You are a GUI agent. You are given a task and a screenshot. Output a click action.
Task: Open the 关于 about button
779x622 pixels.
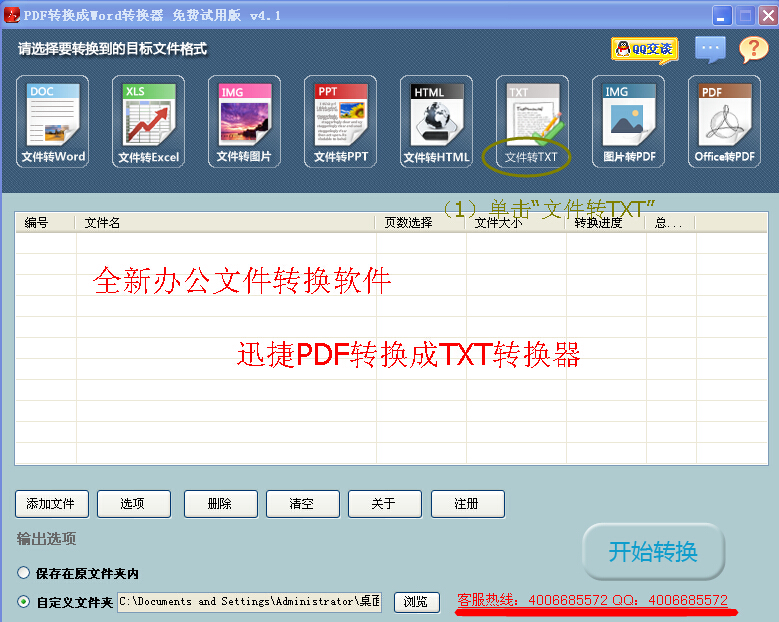[x=385, y=504]
